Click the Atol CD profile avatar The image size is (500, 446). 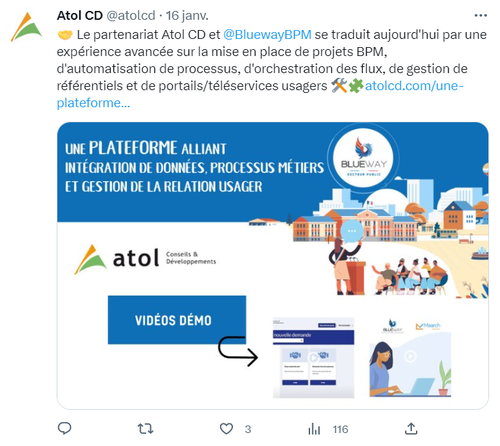pos(26,27)
